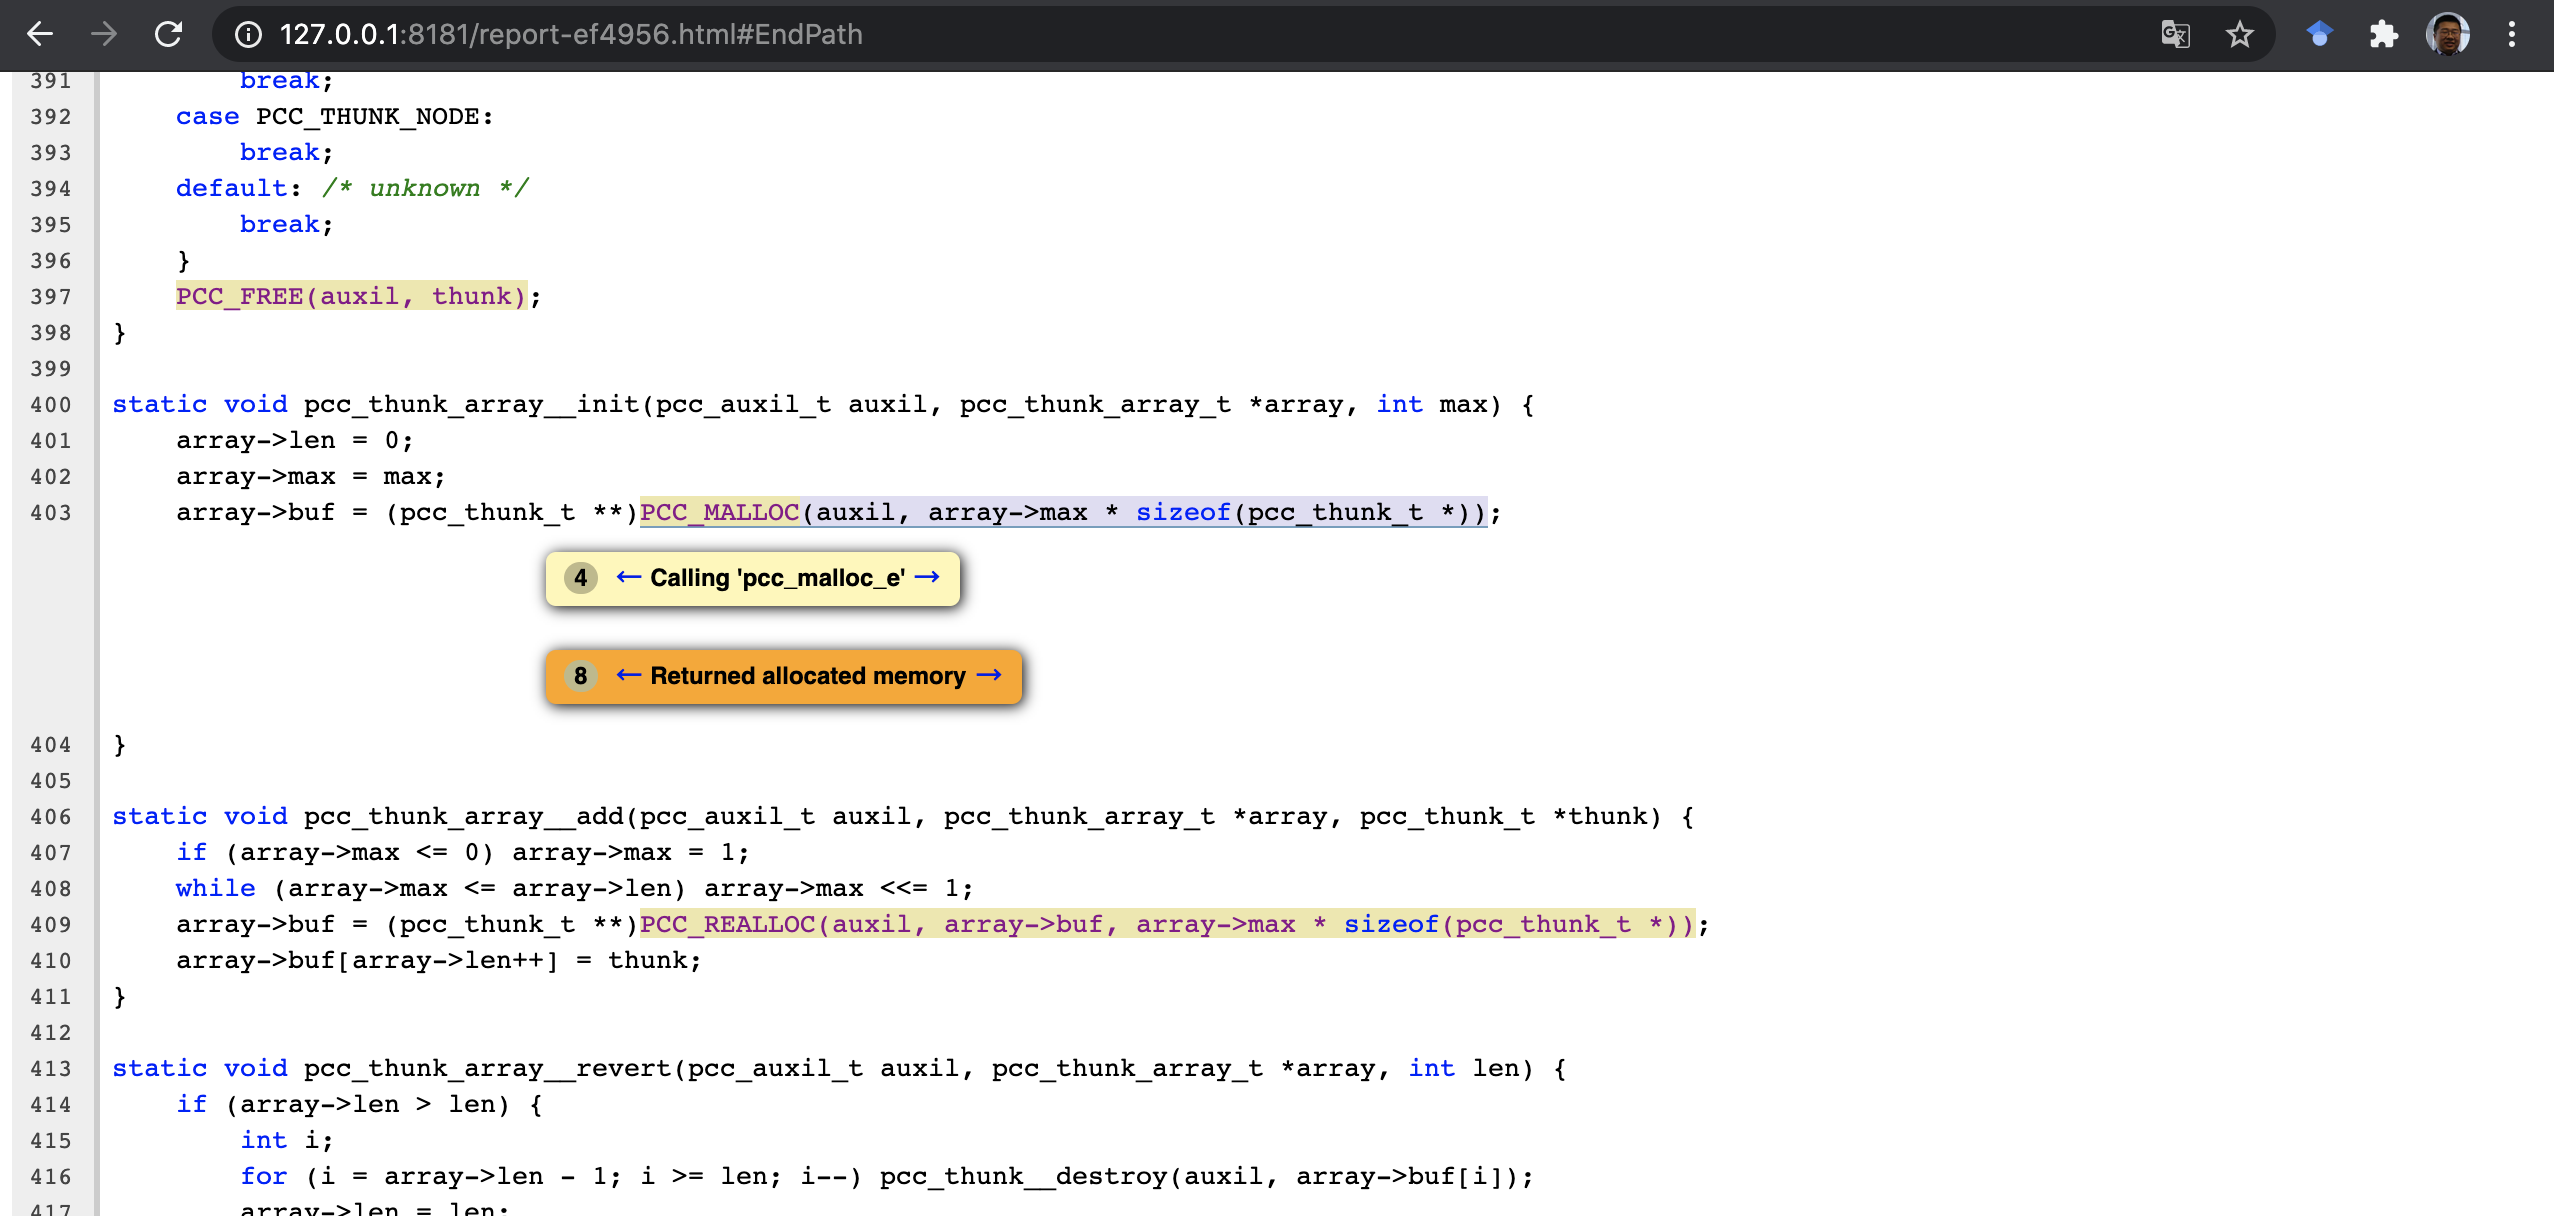Reload the report page
Viewport: 2554px width, 1216px height.
(168, 34)
